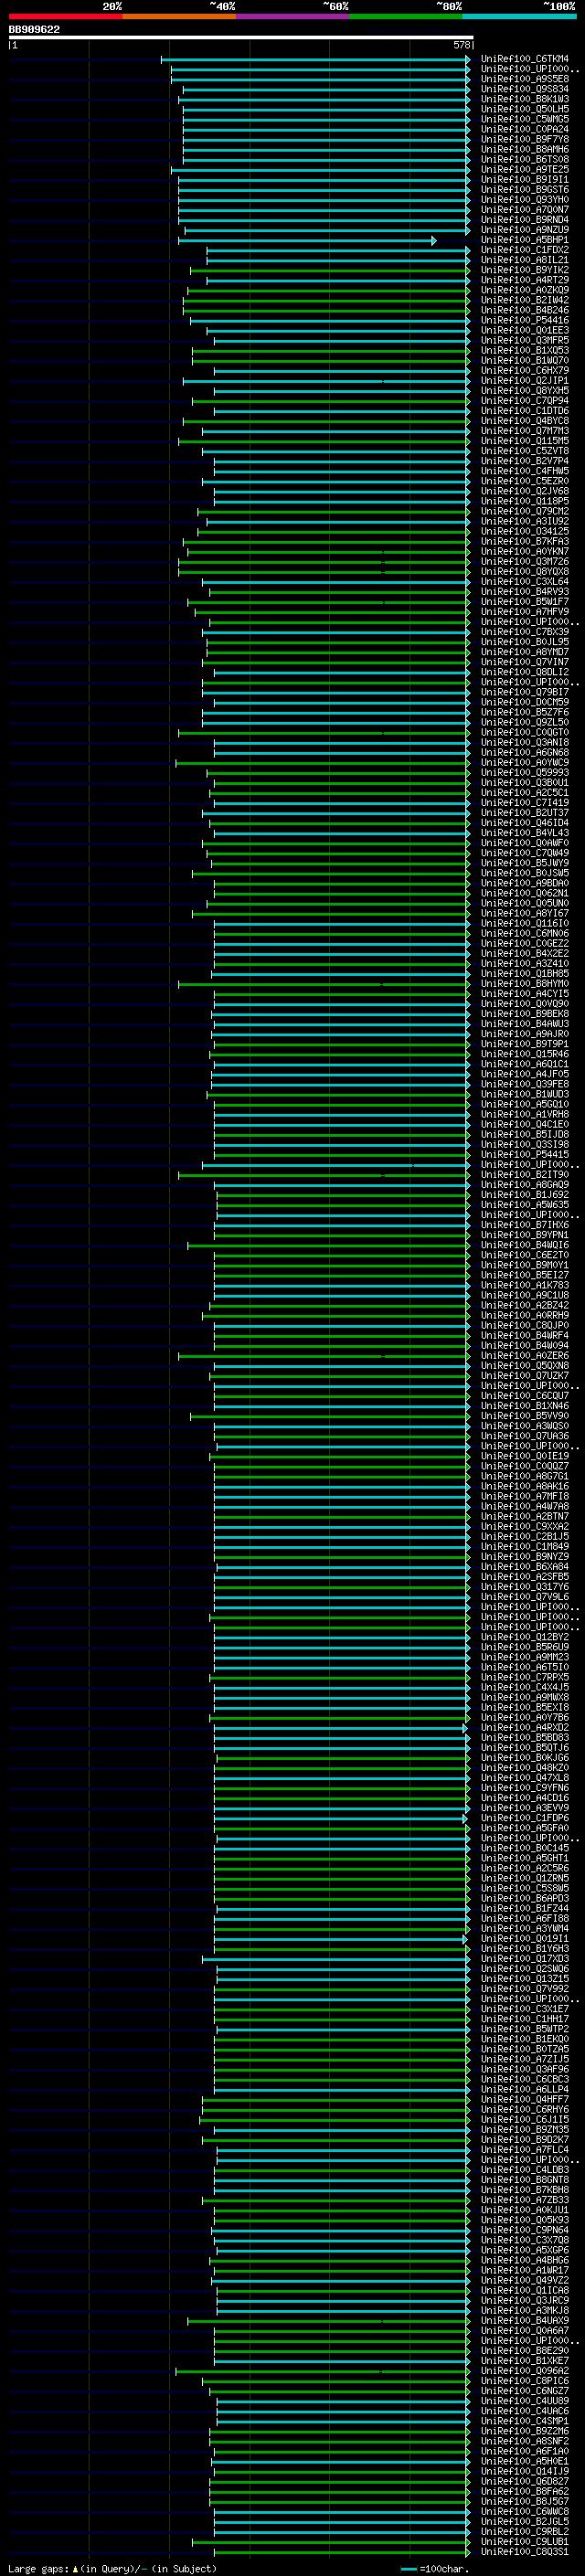Select the query ID BB909622
585x2576 pixels.
pos(34,30)
